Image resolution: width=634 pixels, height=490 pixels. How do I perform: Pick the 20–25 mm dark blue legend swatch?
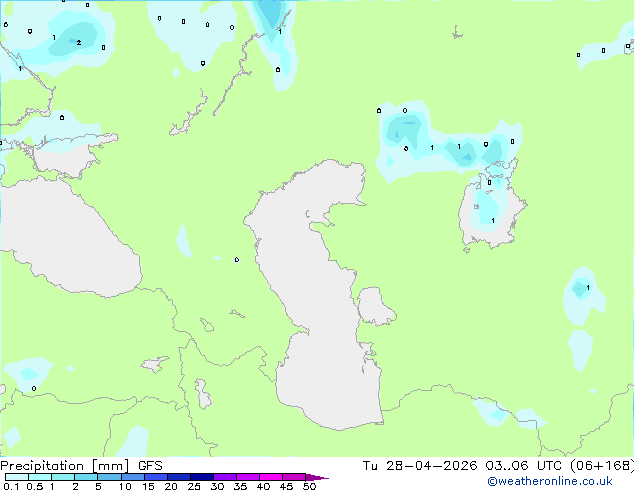coord(179,477)
